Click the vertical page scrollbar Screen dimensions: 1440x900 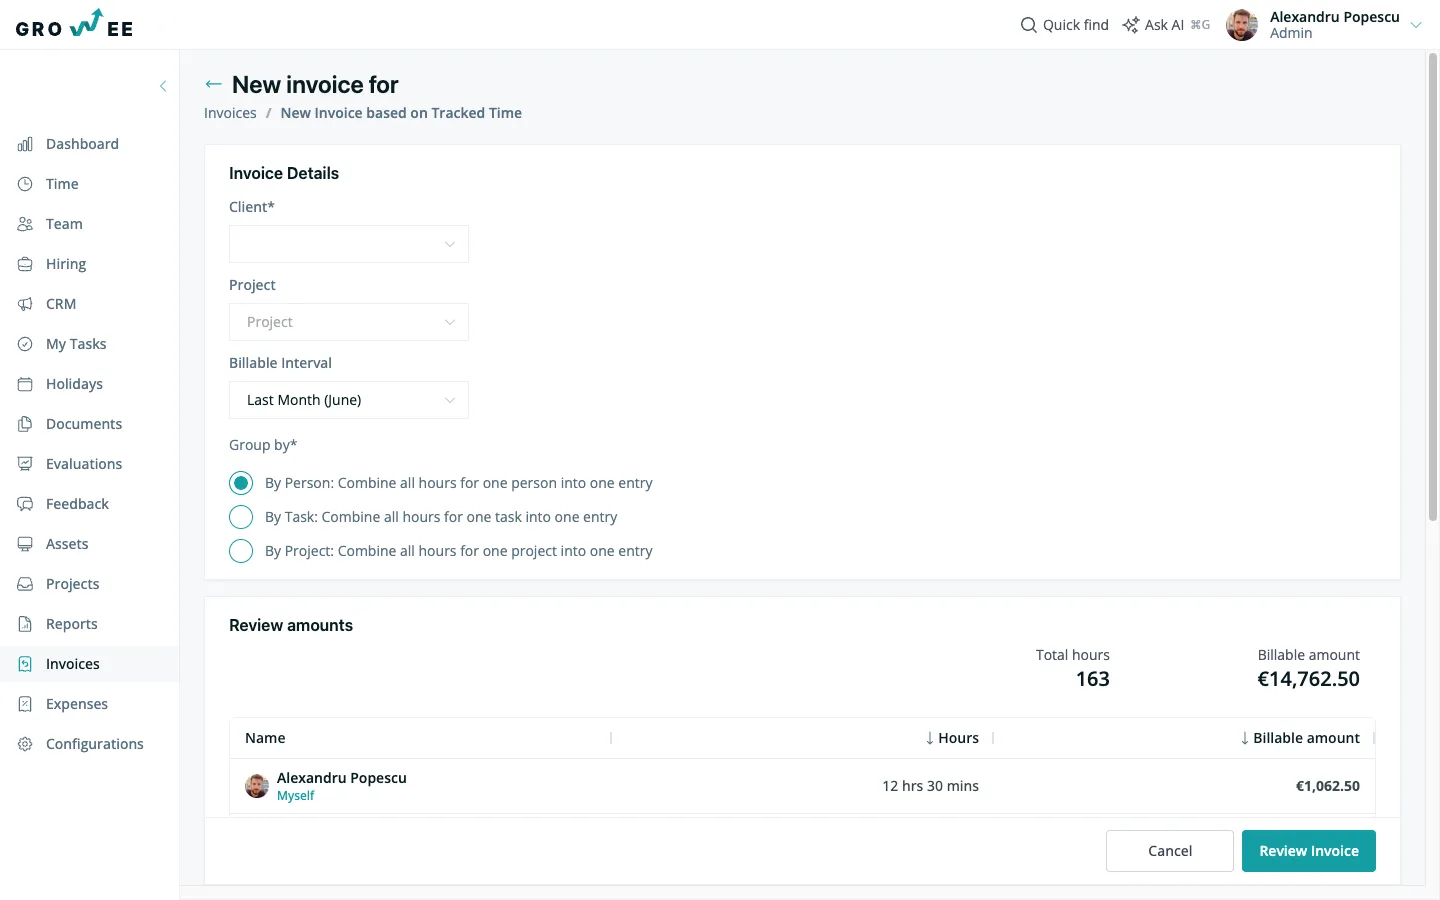[x=1433, y=288]
